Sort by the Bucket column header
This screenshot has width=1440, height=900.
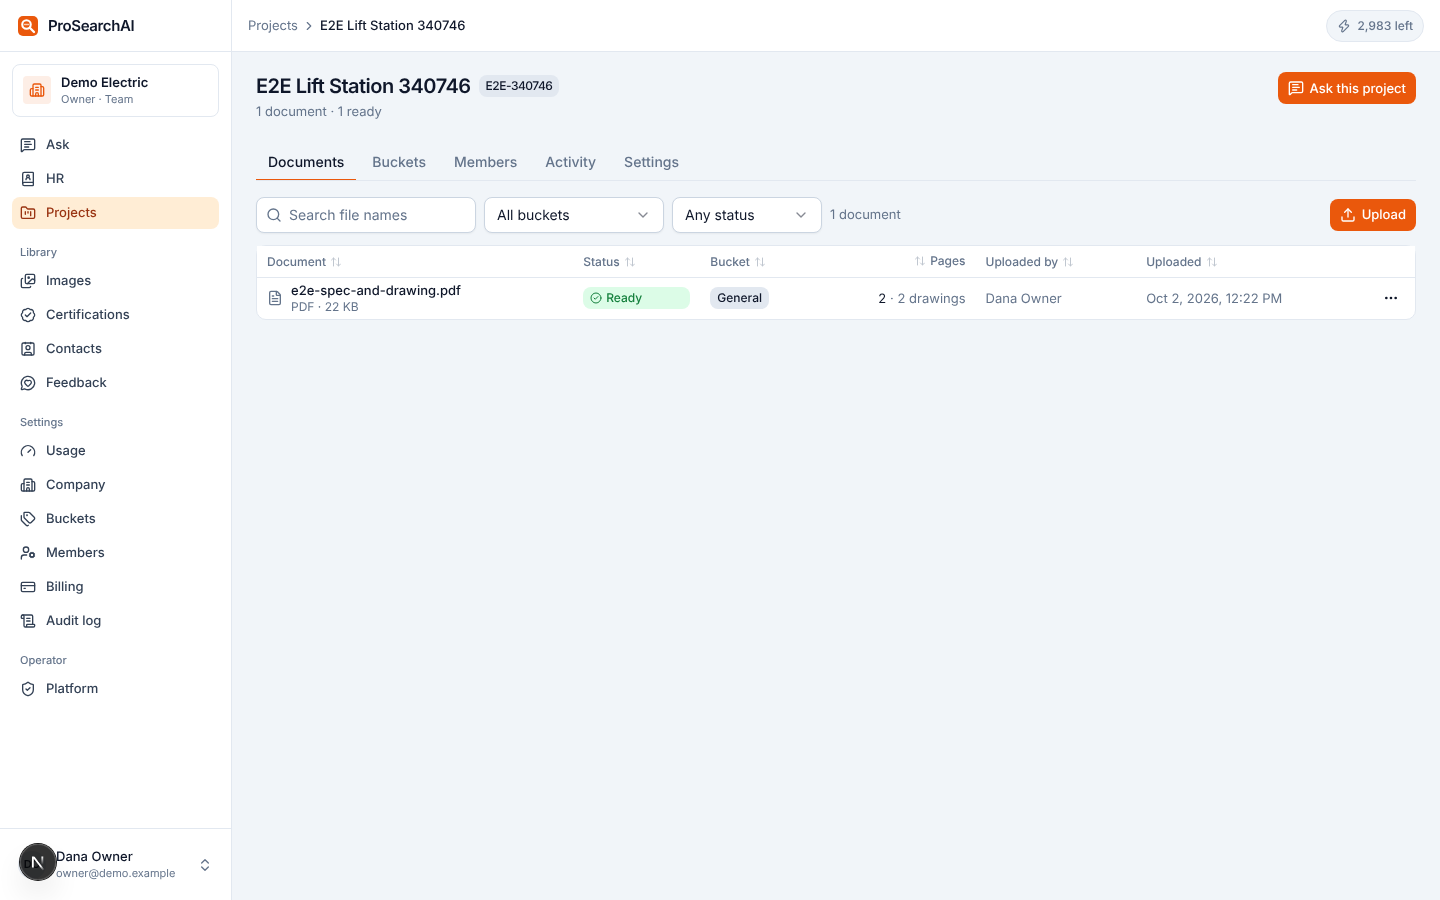pyautogui.click(x=737, y=262)
